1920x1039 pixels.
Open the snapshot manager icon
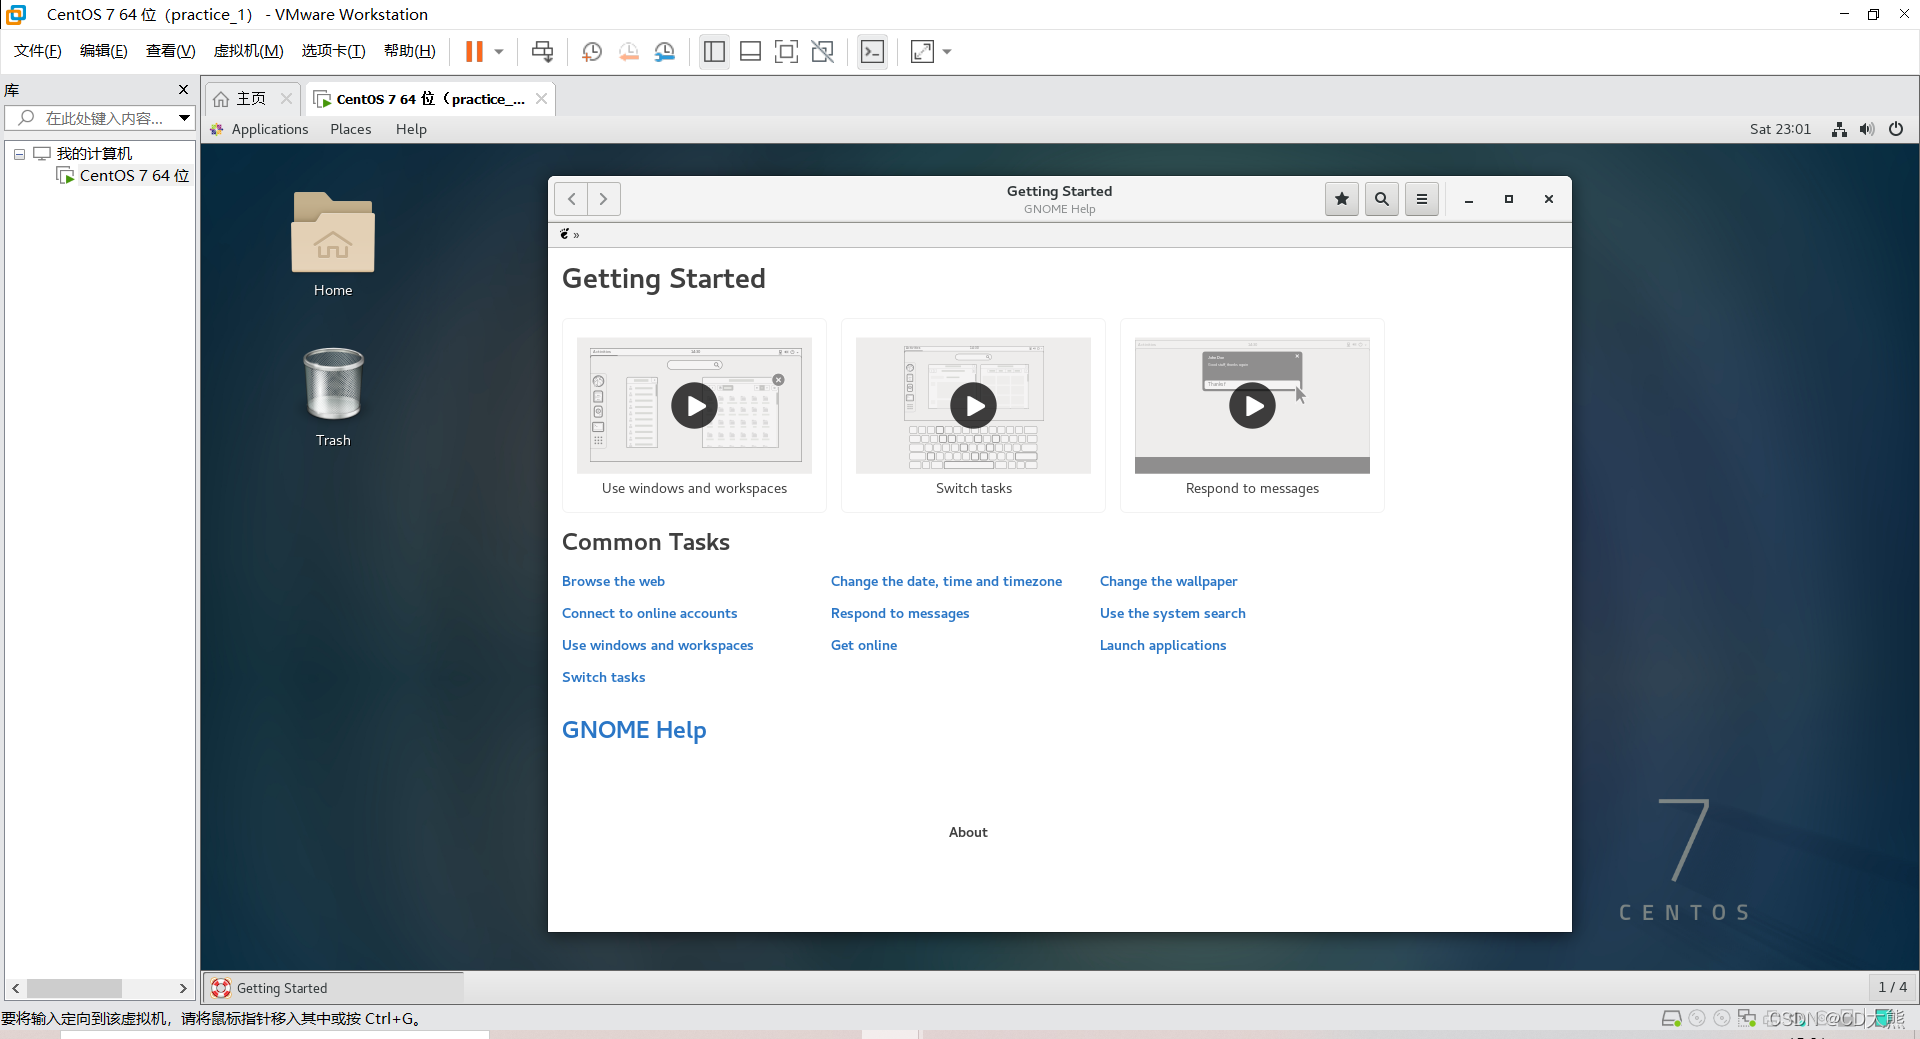tap(665, 52)
